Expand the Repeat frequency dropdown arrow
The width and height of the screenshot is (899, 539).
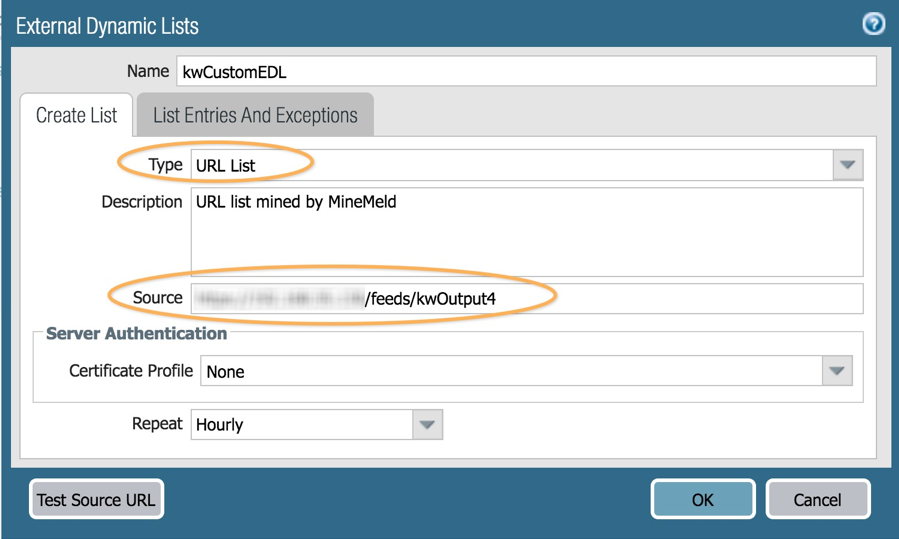pyautogui.click(x=427, y=424)
